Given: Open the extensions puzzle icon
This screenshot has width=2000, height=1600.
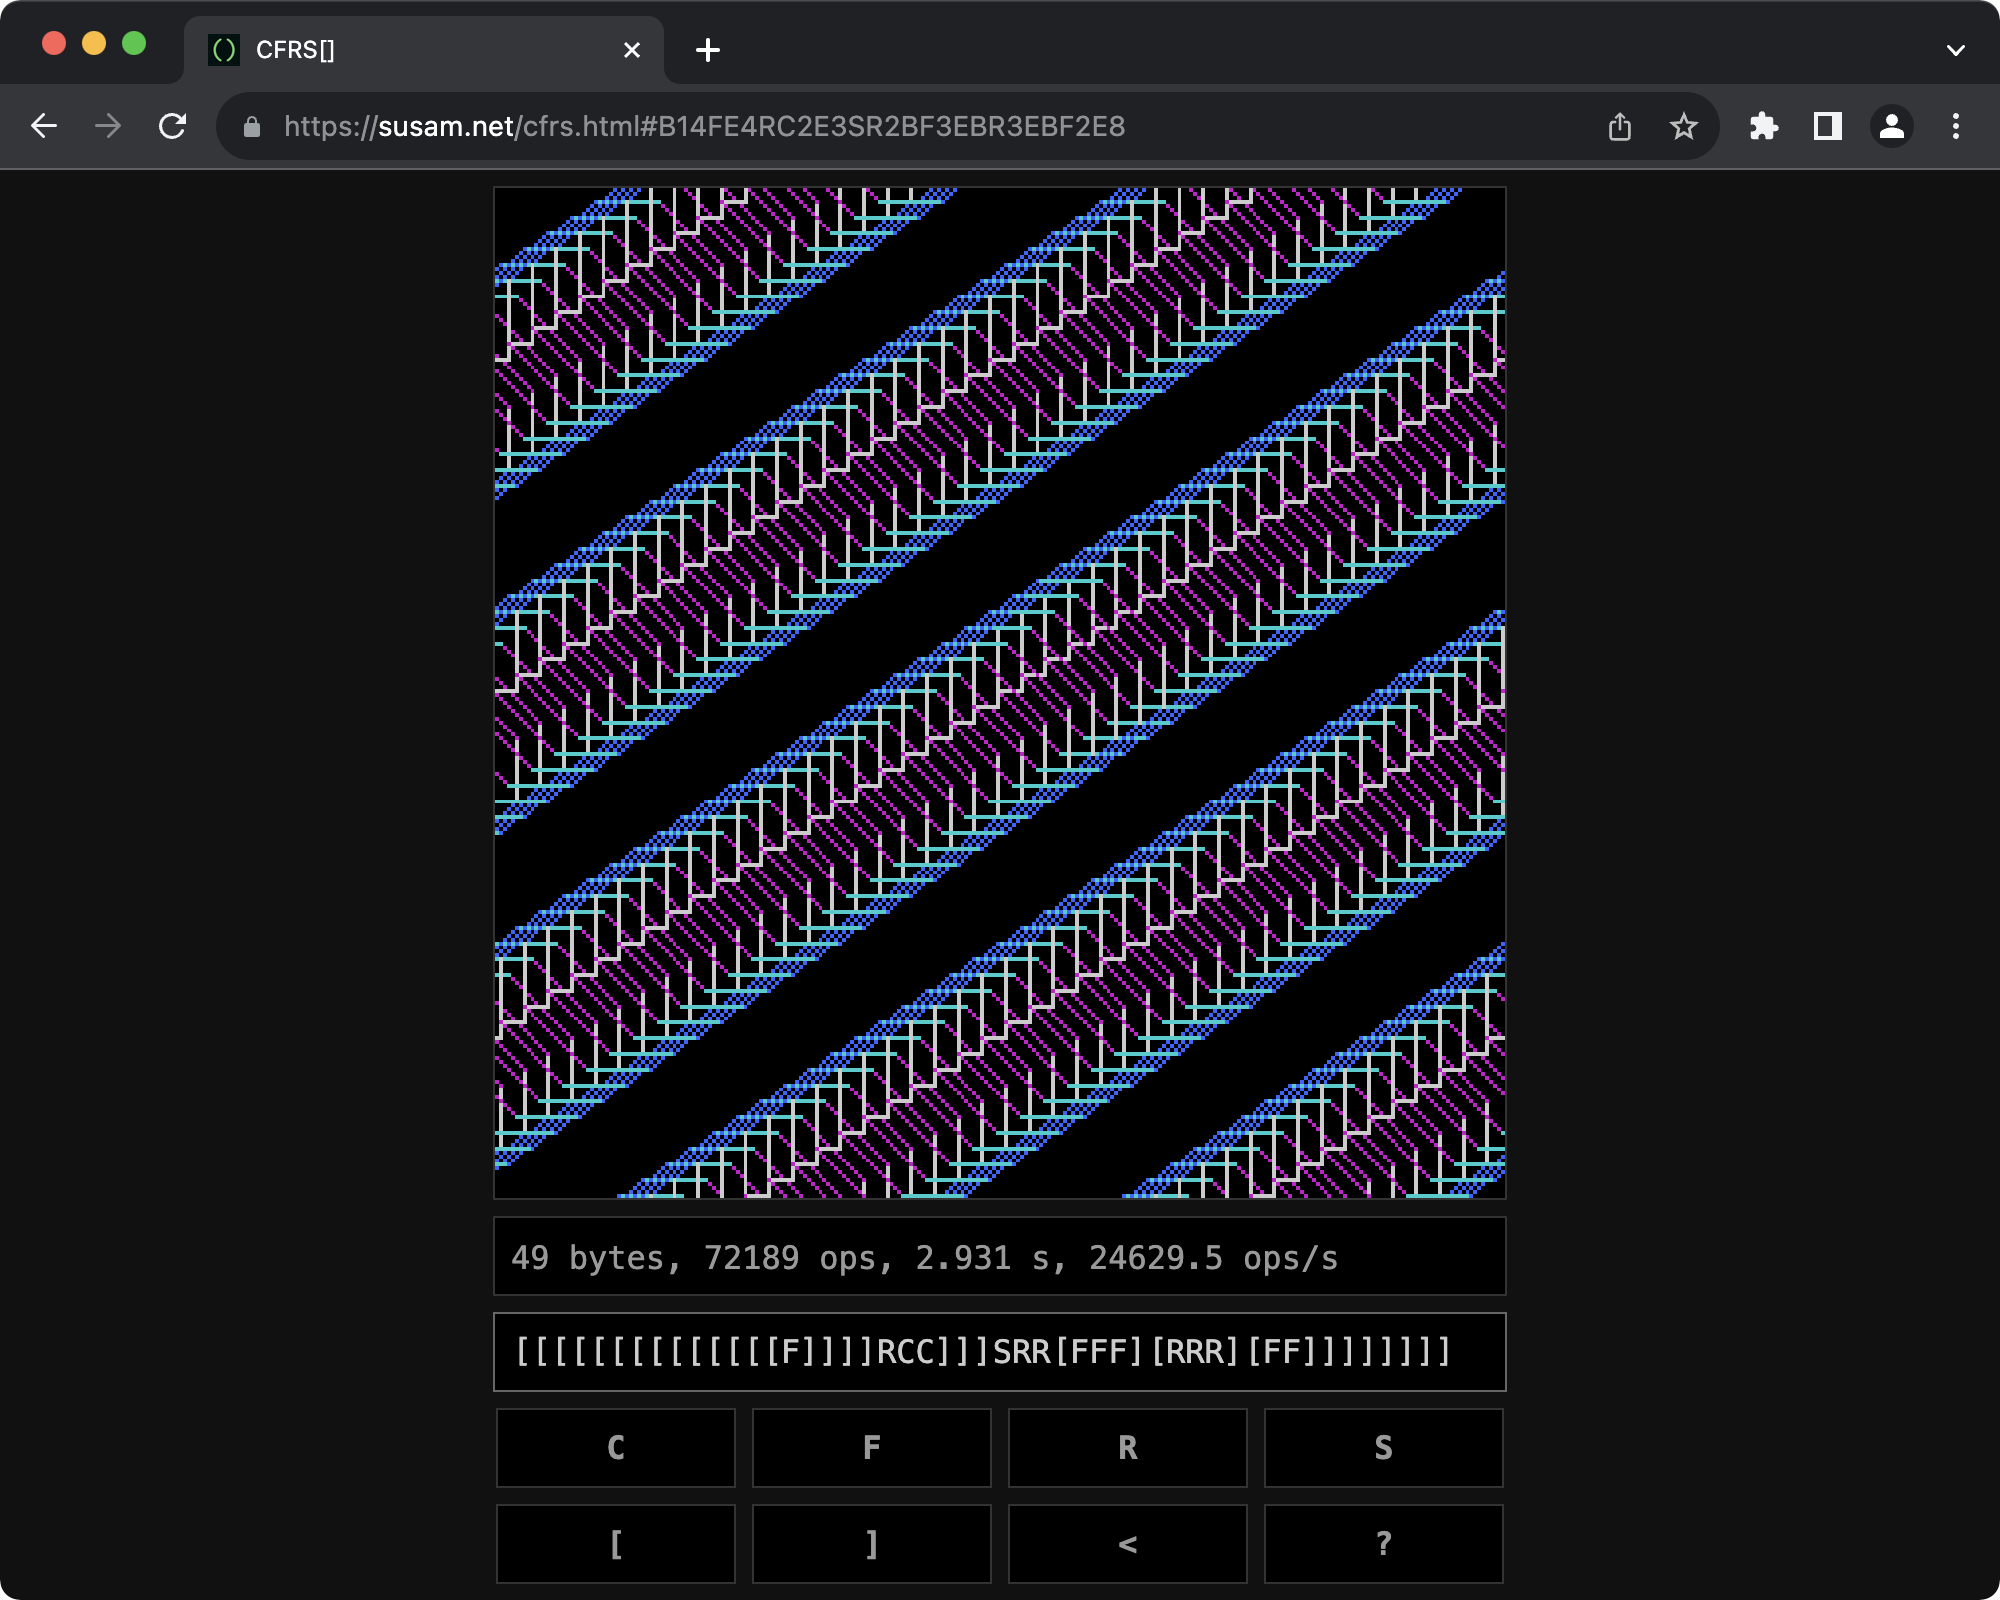Looking at the screenshot, I should [1764, 126].
